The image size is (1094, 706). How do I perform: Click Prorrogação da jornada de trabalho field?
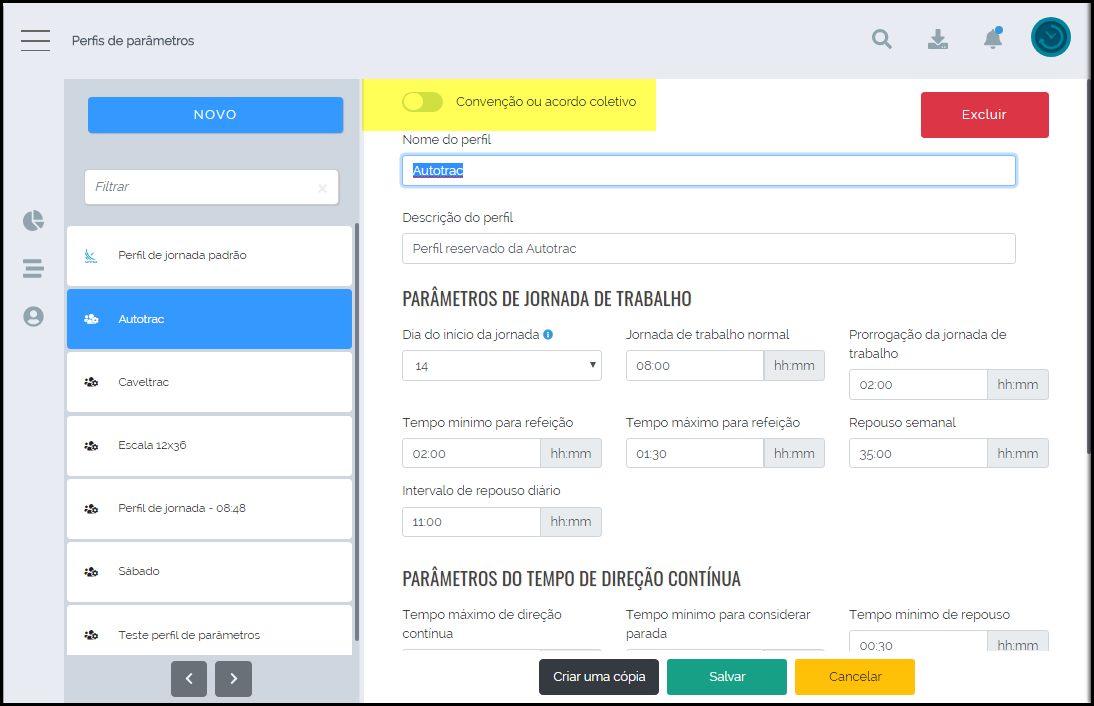[918, 384]
